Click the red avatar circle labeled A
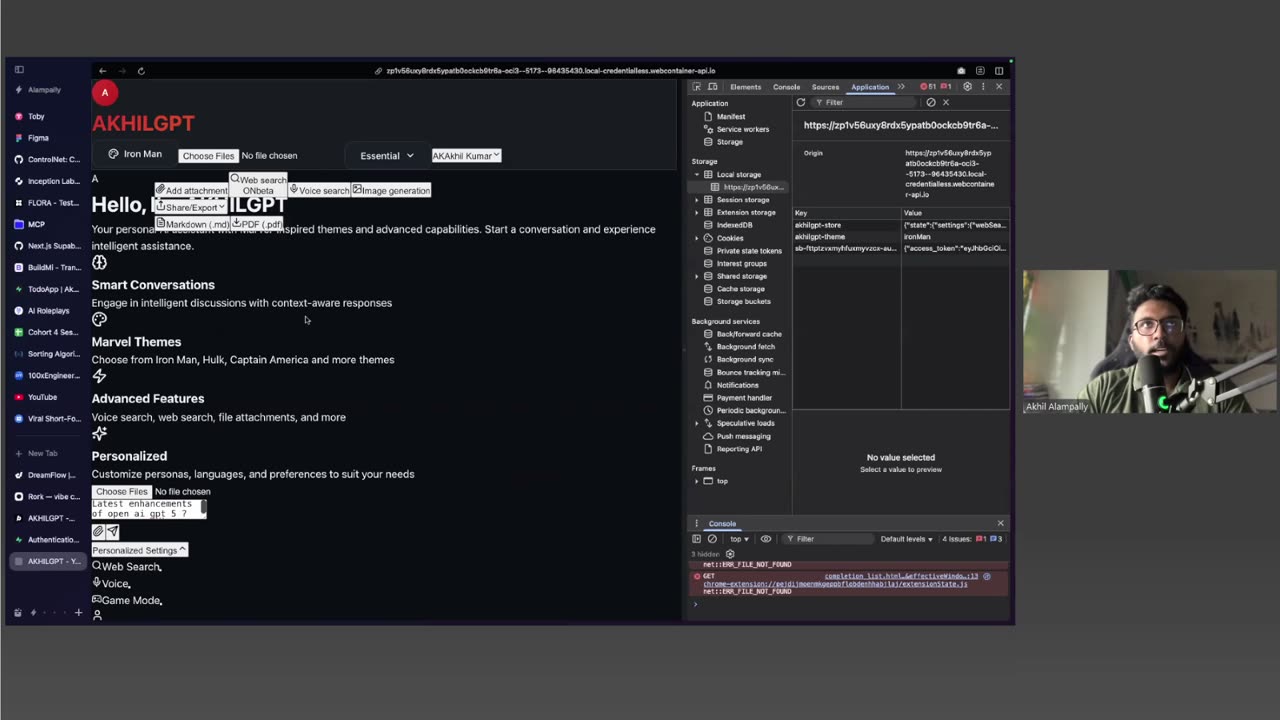The width and height of the screenshot is (1280, 720). (104, 93)
